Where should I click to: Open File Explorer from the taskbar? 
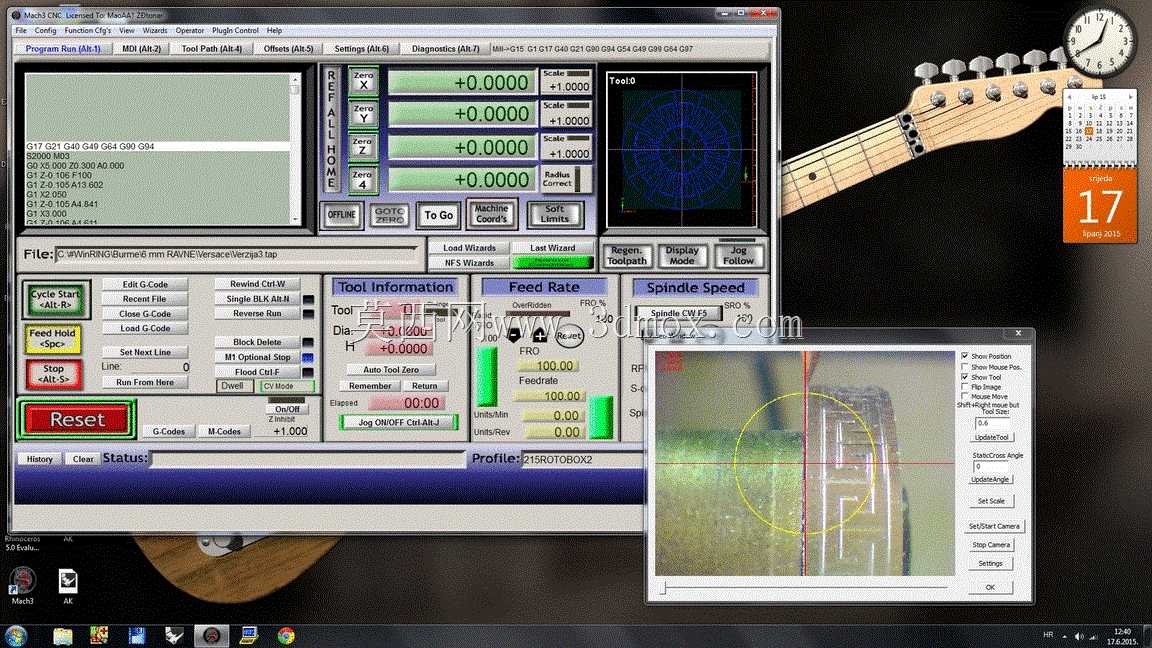click(63, 636)
